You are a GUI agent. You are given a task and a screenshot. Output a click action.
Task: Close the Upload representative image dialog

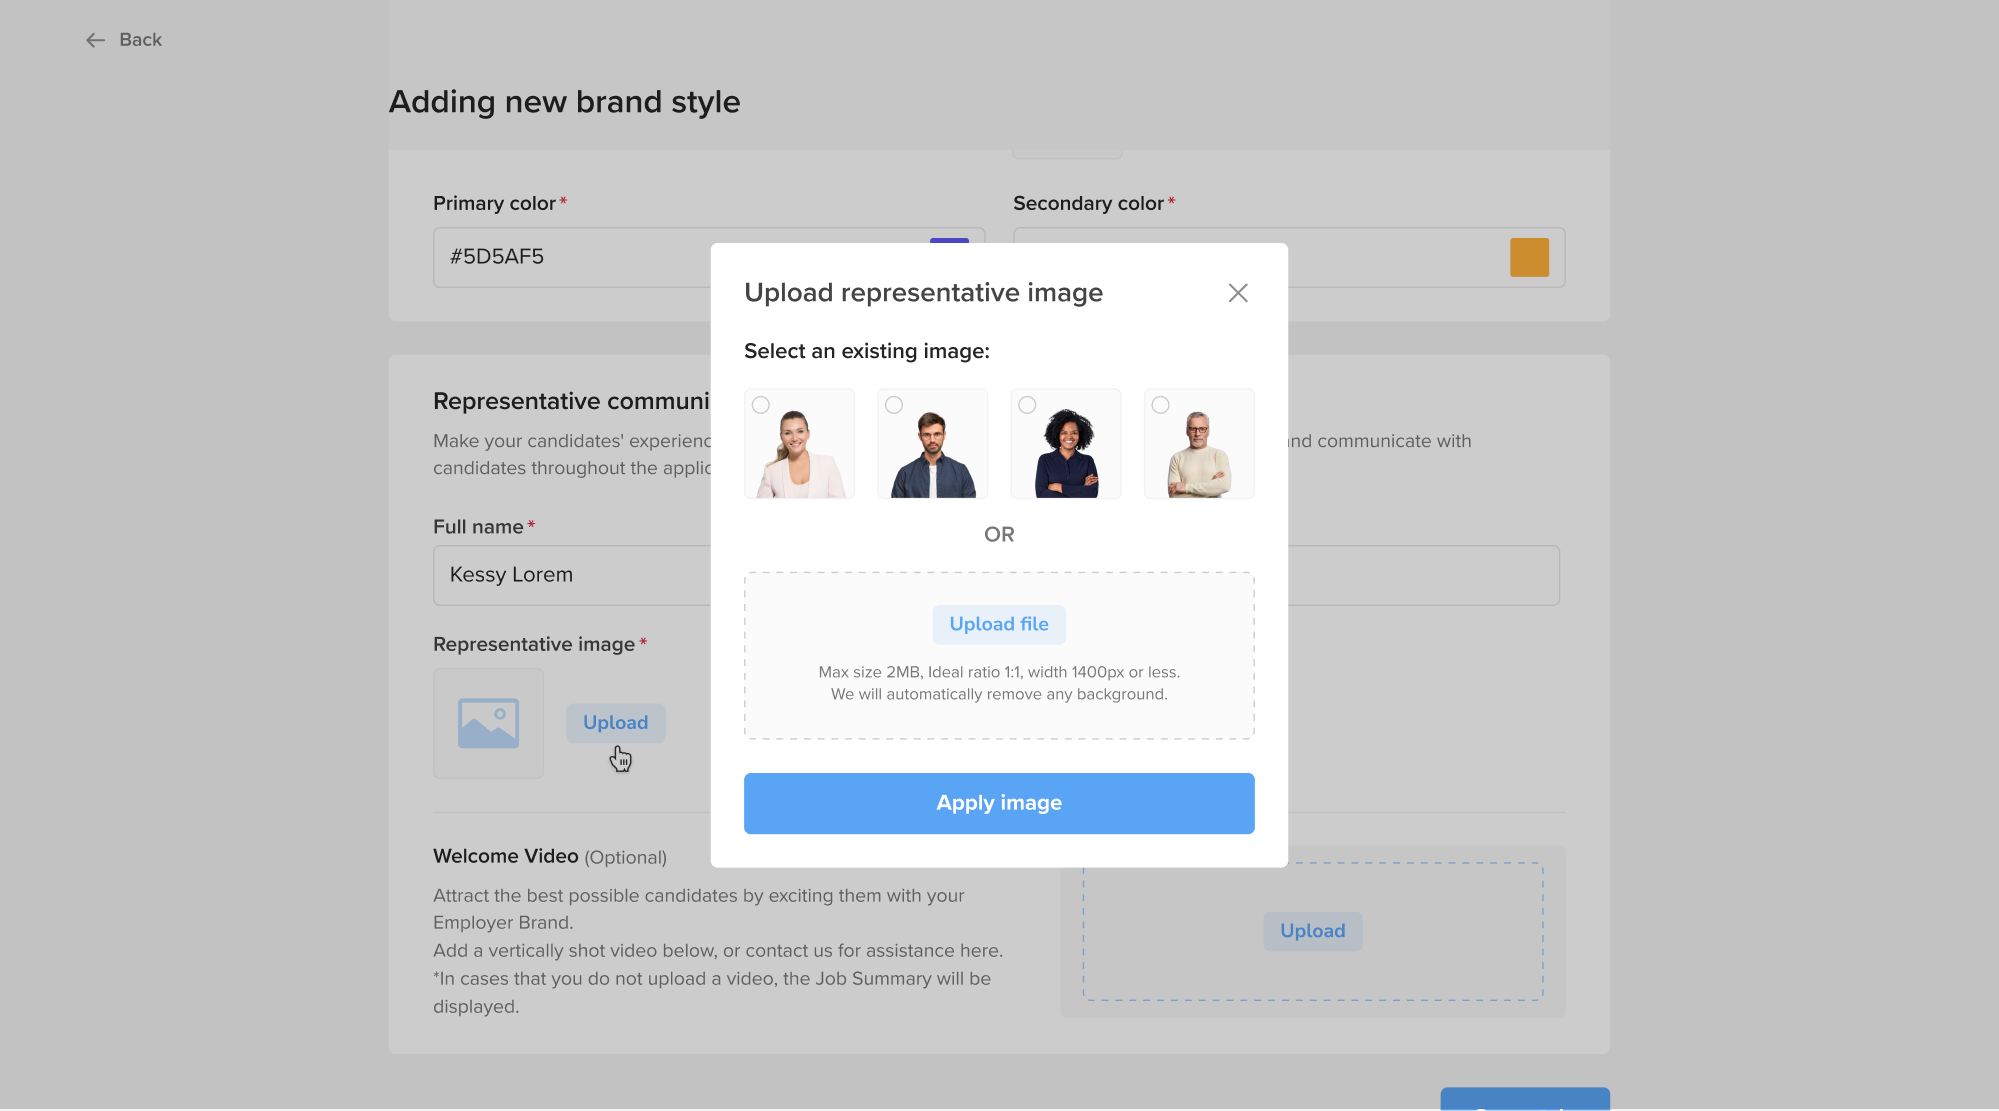coord(1238,293)
